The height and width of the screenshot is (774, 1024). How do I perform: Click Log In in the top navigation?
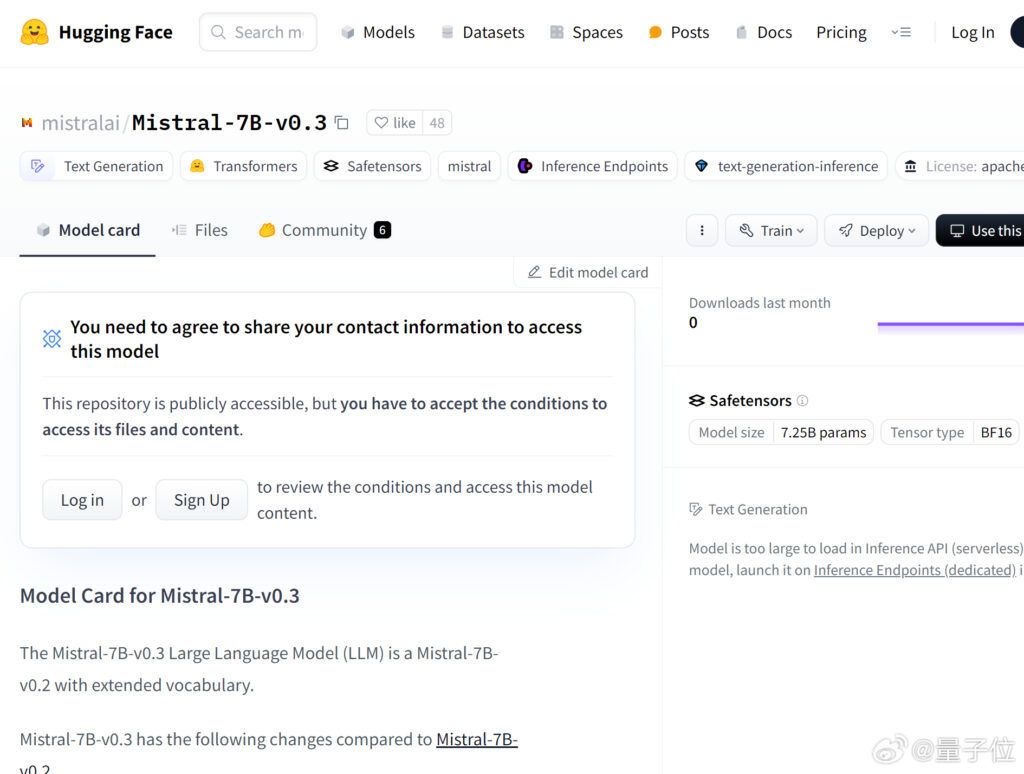pos(972,32)
